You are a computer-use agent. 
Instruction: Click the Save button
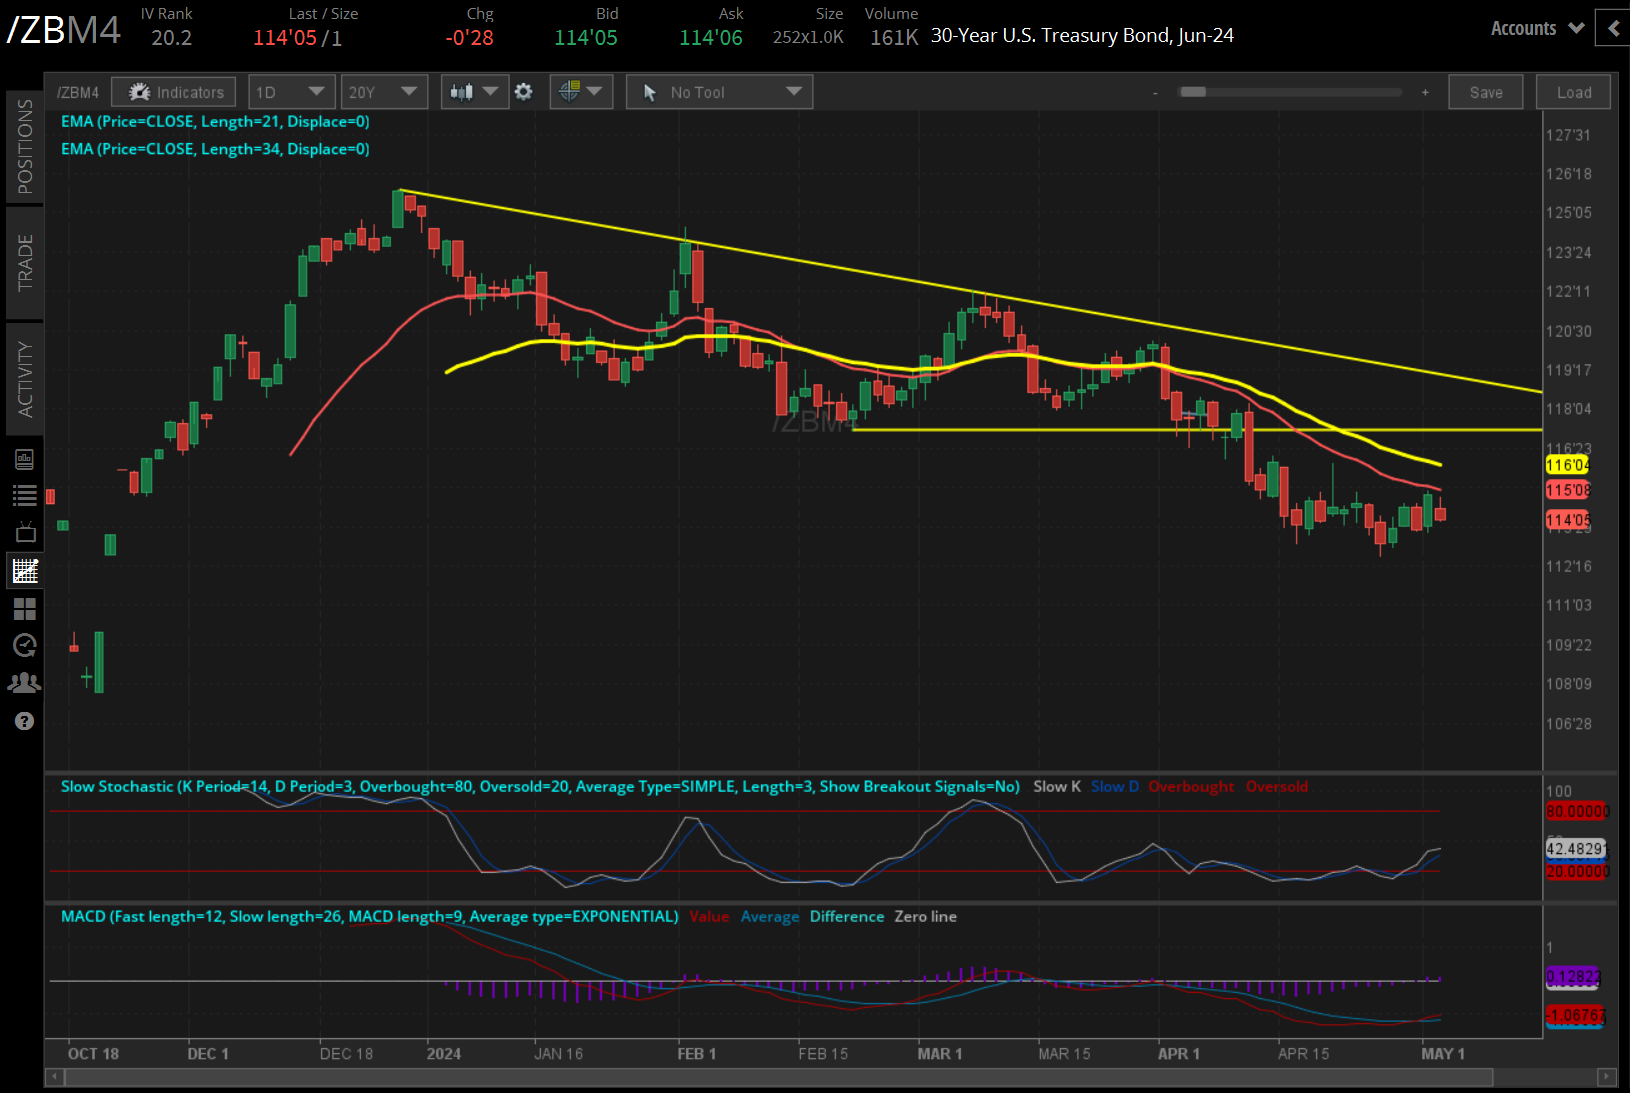[x=1486, y=91]
